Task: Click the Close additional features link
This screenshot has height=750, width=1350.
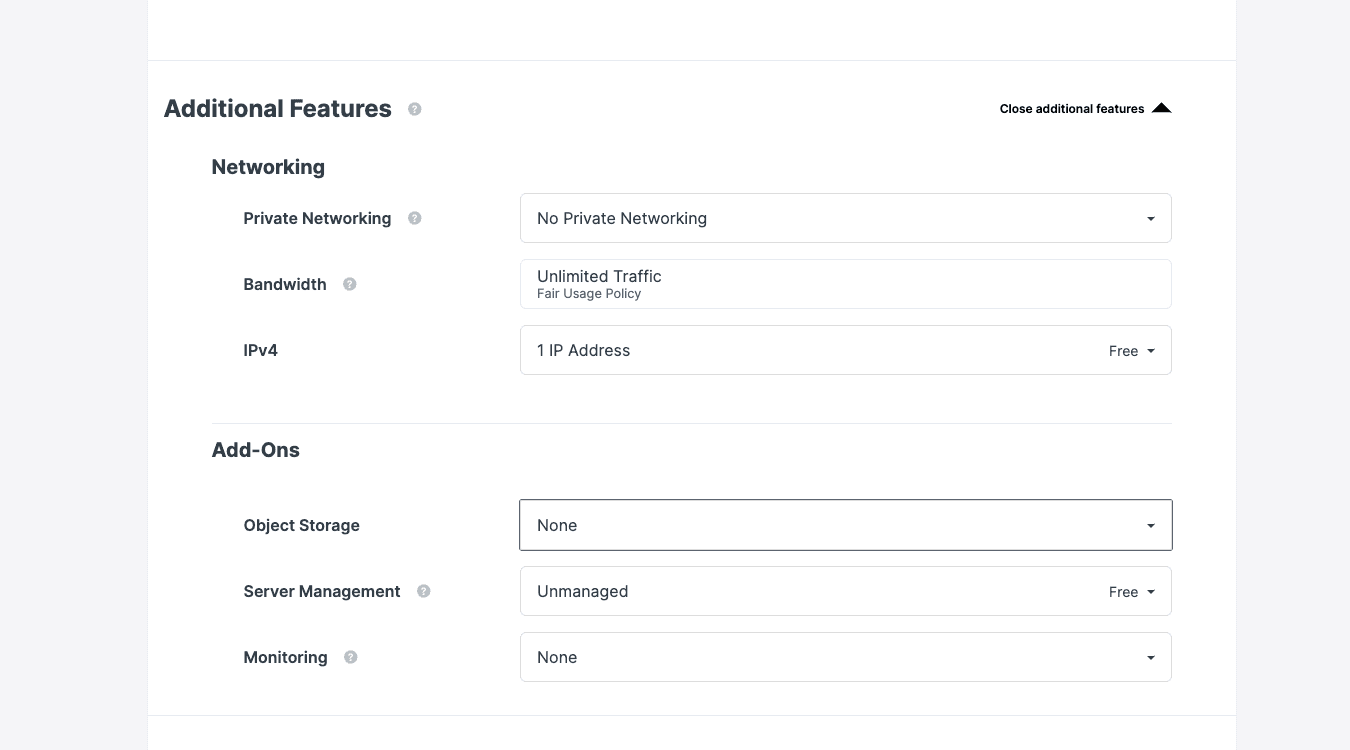Action: [1071, 109]
